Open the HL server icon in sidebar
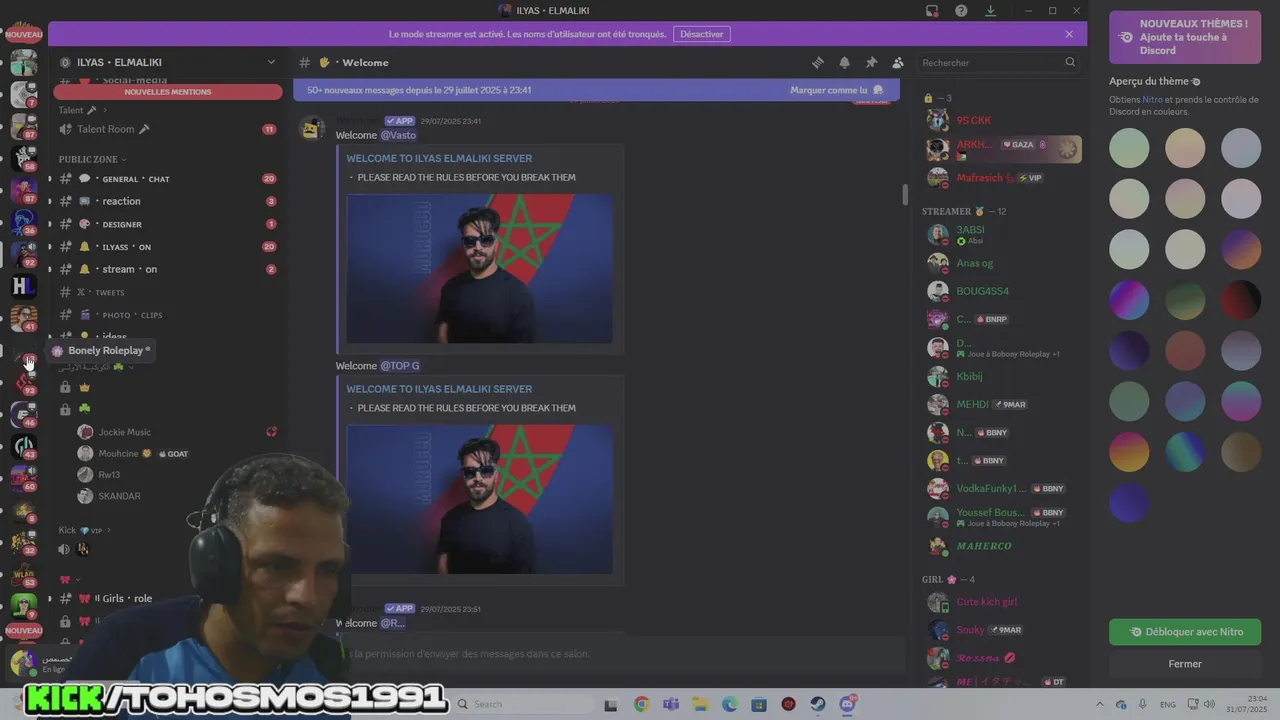 click(x=23, y=286)
